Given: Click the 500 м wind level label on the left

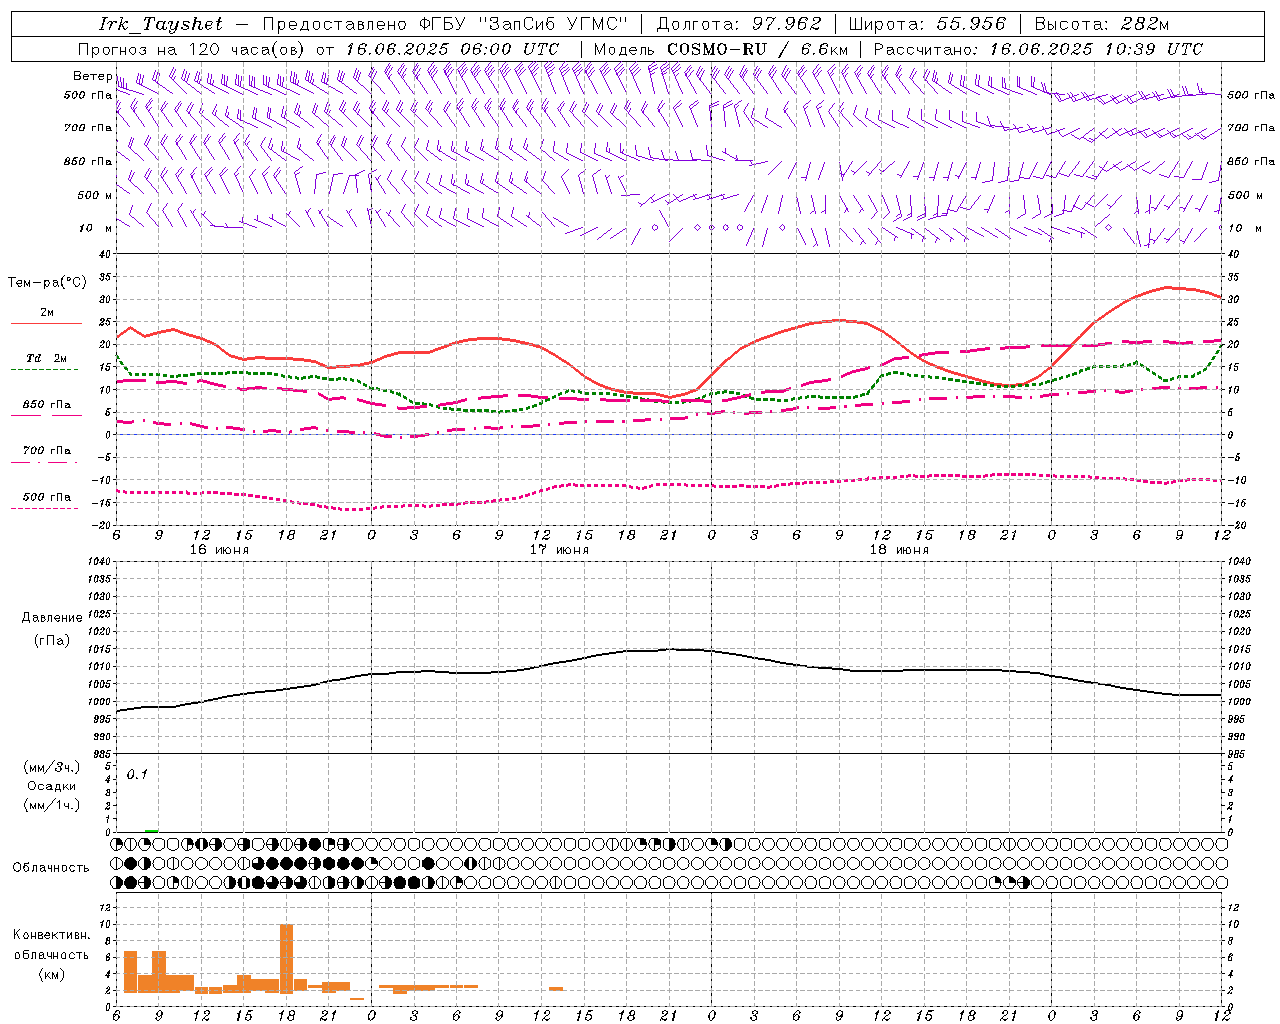Looking at the screenshot, I should pos(95,195).
